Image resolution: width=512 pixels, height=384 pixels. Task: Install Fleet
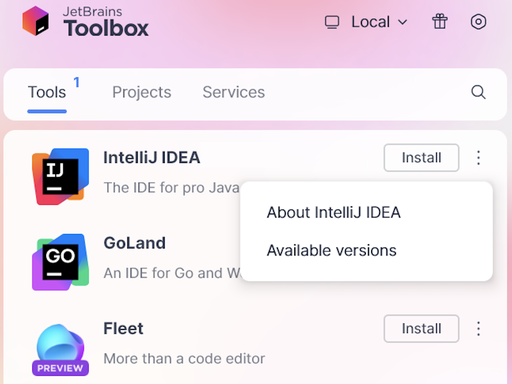click(x=421, y=329)
